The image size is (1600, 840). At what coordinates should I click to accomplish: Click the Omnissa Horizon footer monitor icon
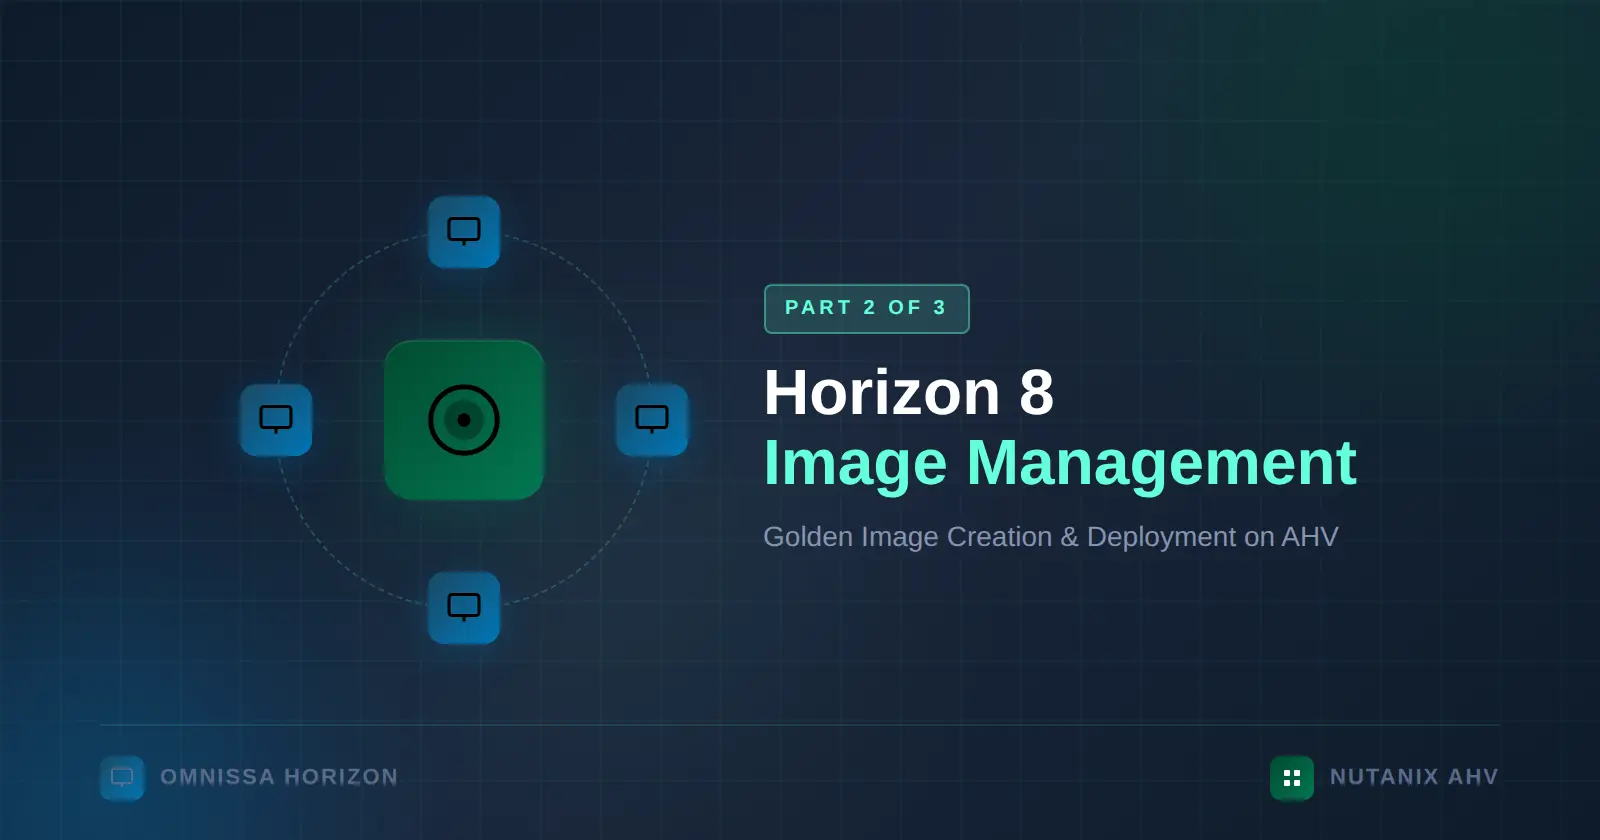(122, 778)
